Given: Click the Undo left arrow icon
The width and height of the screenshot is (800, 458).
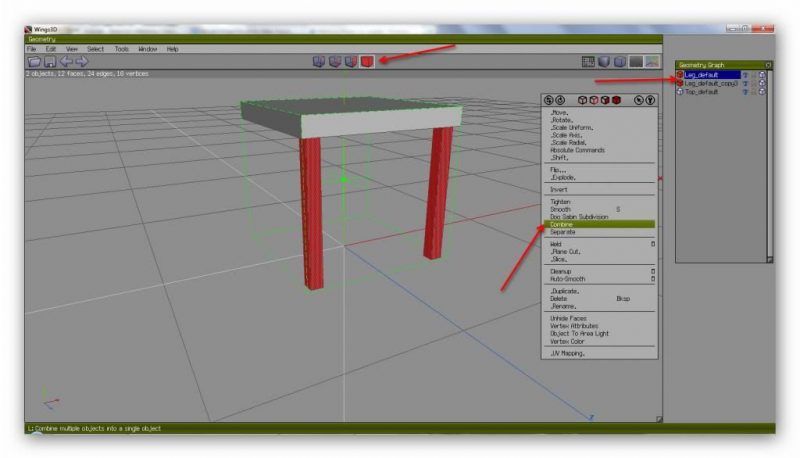Looking at the screenshot, I should 65,62.
